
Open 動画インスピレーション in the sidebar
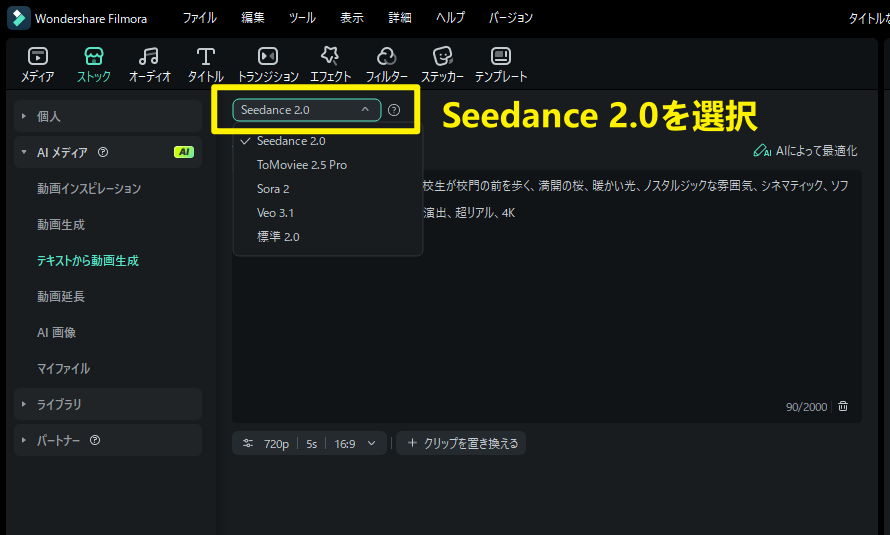tap(89, 188)
